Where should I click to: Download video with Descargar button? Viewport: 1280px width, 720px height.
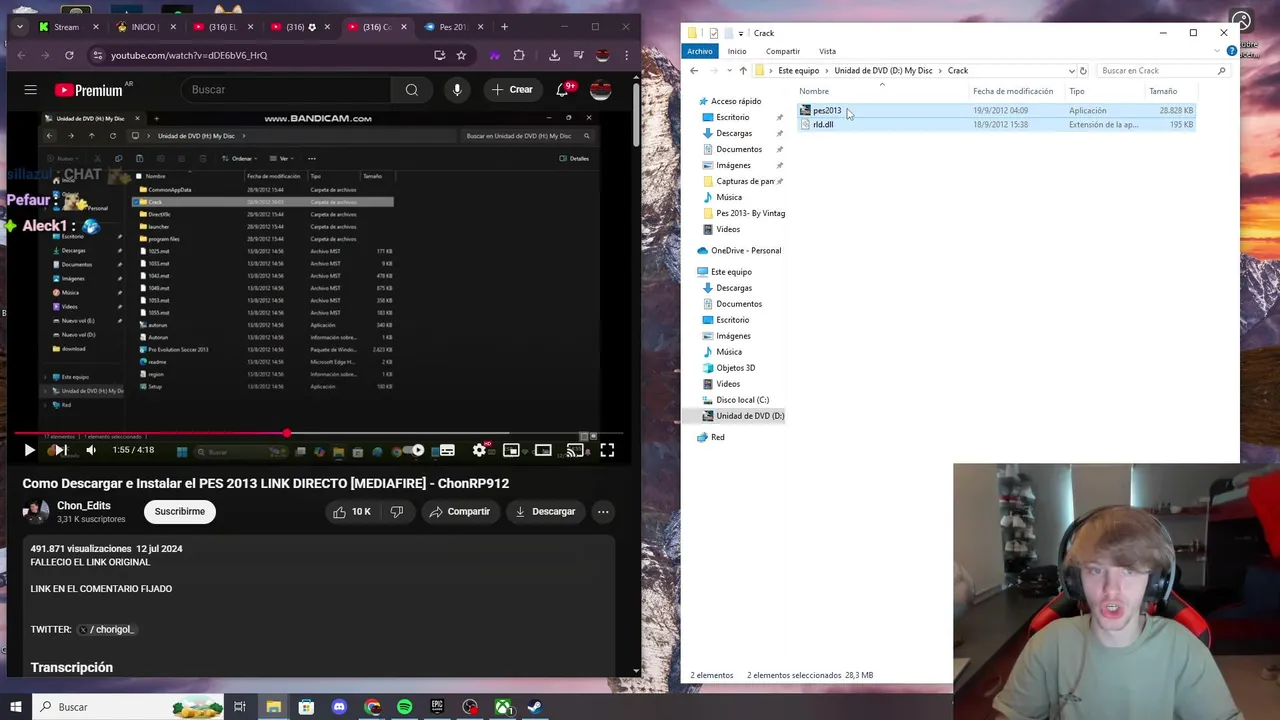(x=545, y=511)
